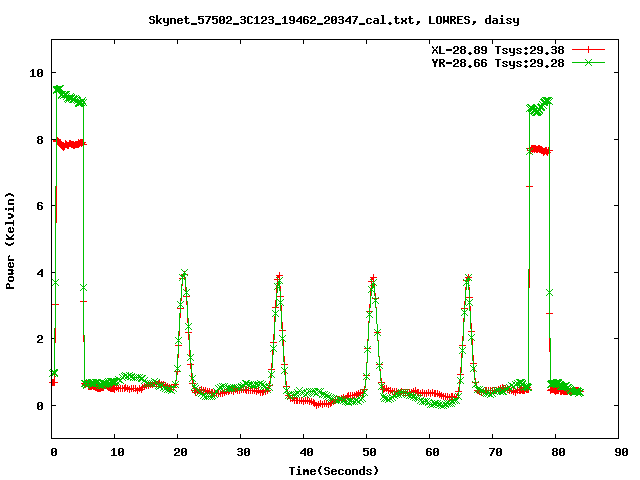The height and width of the screenshot is (480, 640).
Task: Click the peak near 66 seconds
Action: pos(468,278)
